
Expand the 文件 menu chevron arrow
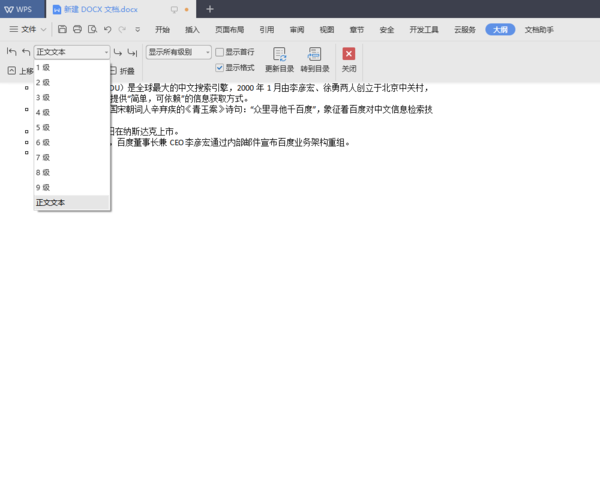pyautogui.click(x=43, y=29)
